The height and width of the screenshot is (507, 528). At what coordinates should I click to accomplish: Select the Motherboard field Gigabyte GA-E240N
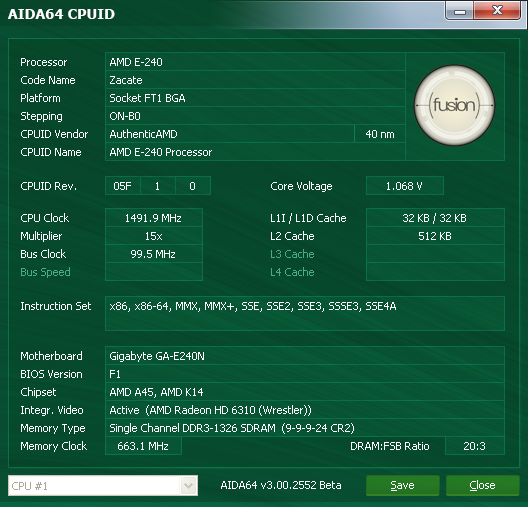(x=305, y=356)
